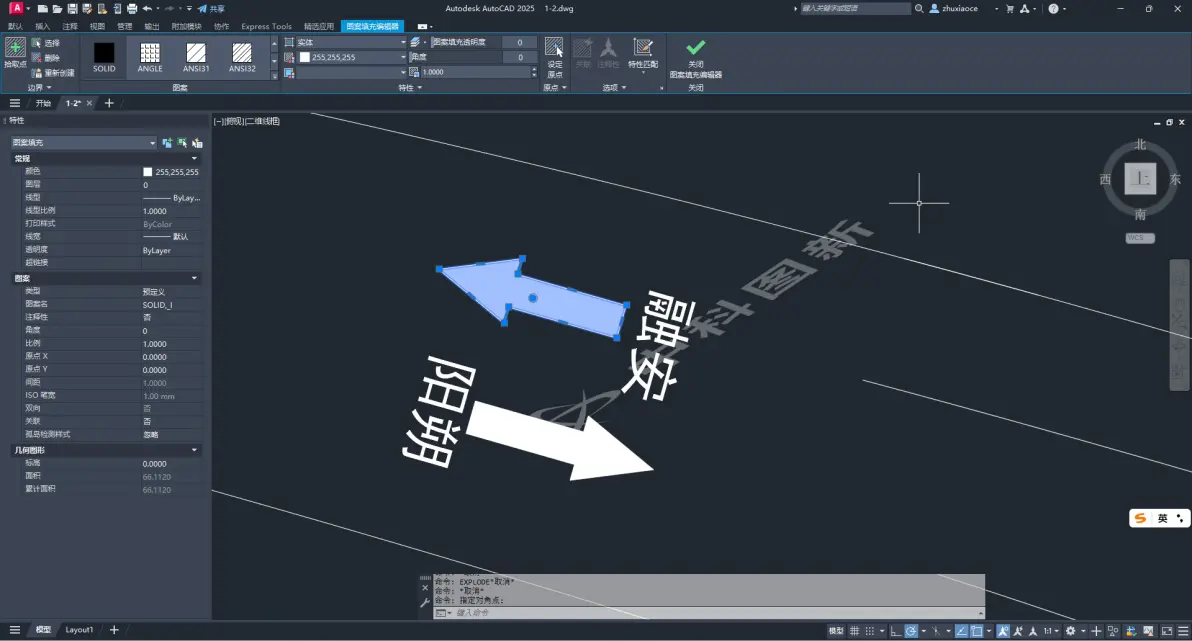Toggle annotation visibility in status bar
1192x641 pixels.
pyautogui.click(x=1003, y=630)
